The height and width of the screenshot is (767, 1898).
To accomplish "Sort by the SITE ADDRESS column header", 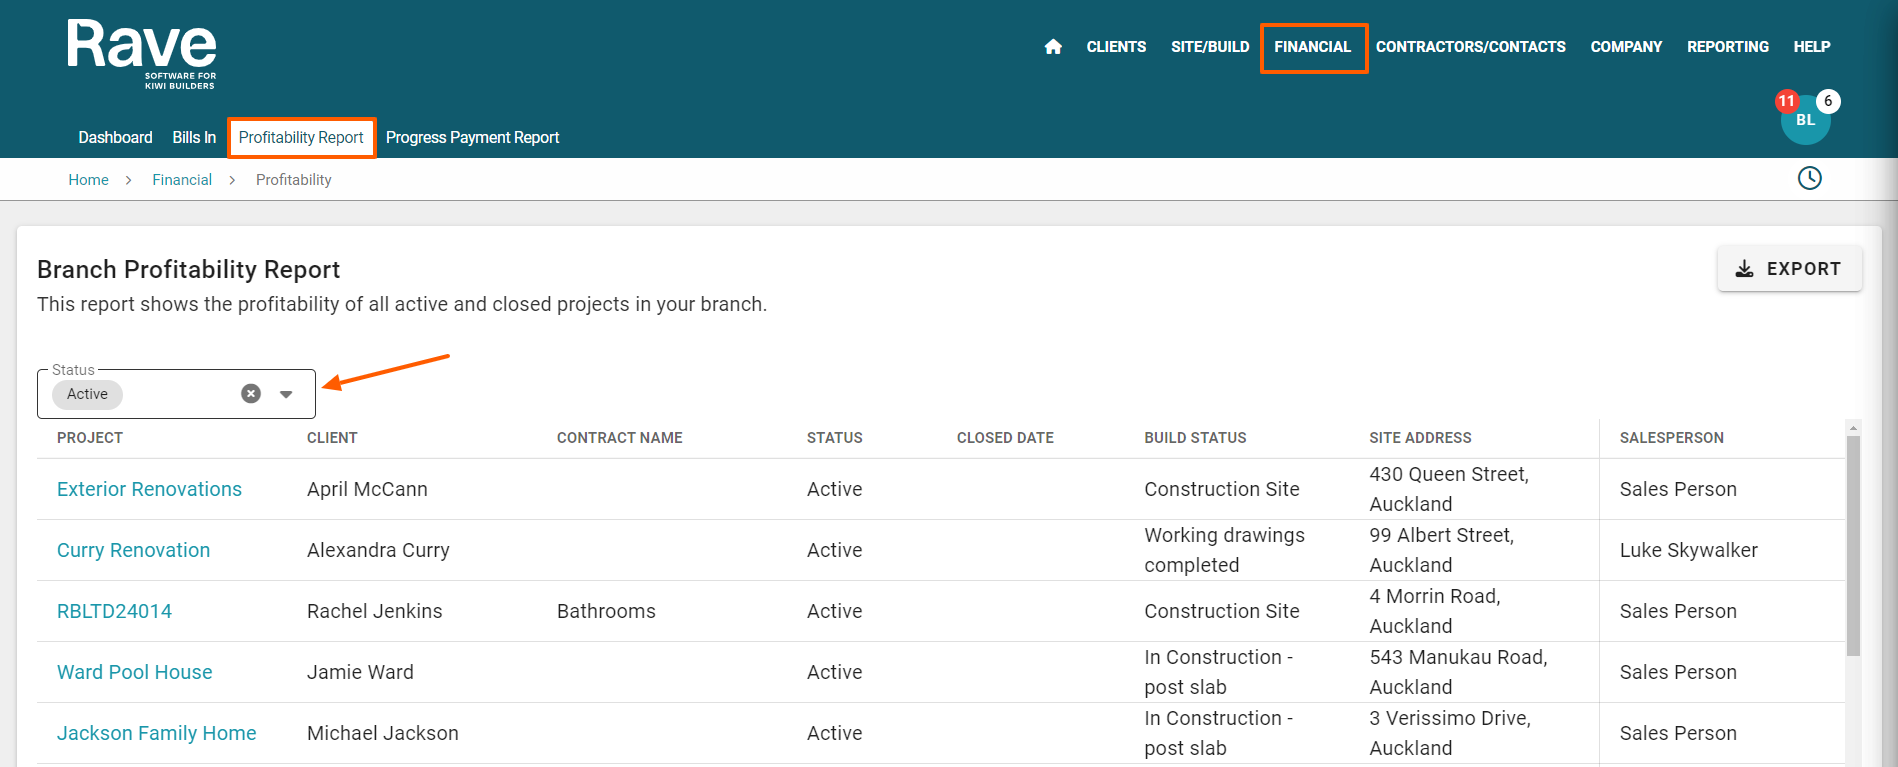I will click(x=1420, y=438).
